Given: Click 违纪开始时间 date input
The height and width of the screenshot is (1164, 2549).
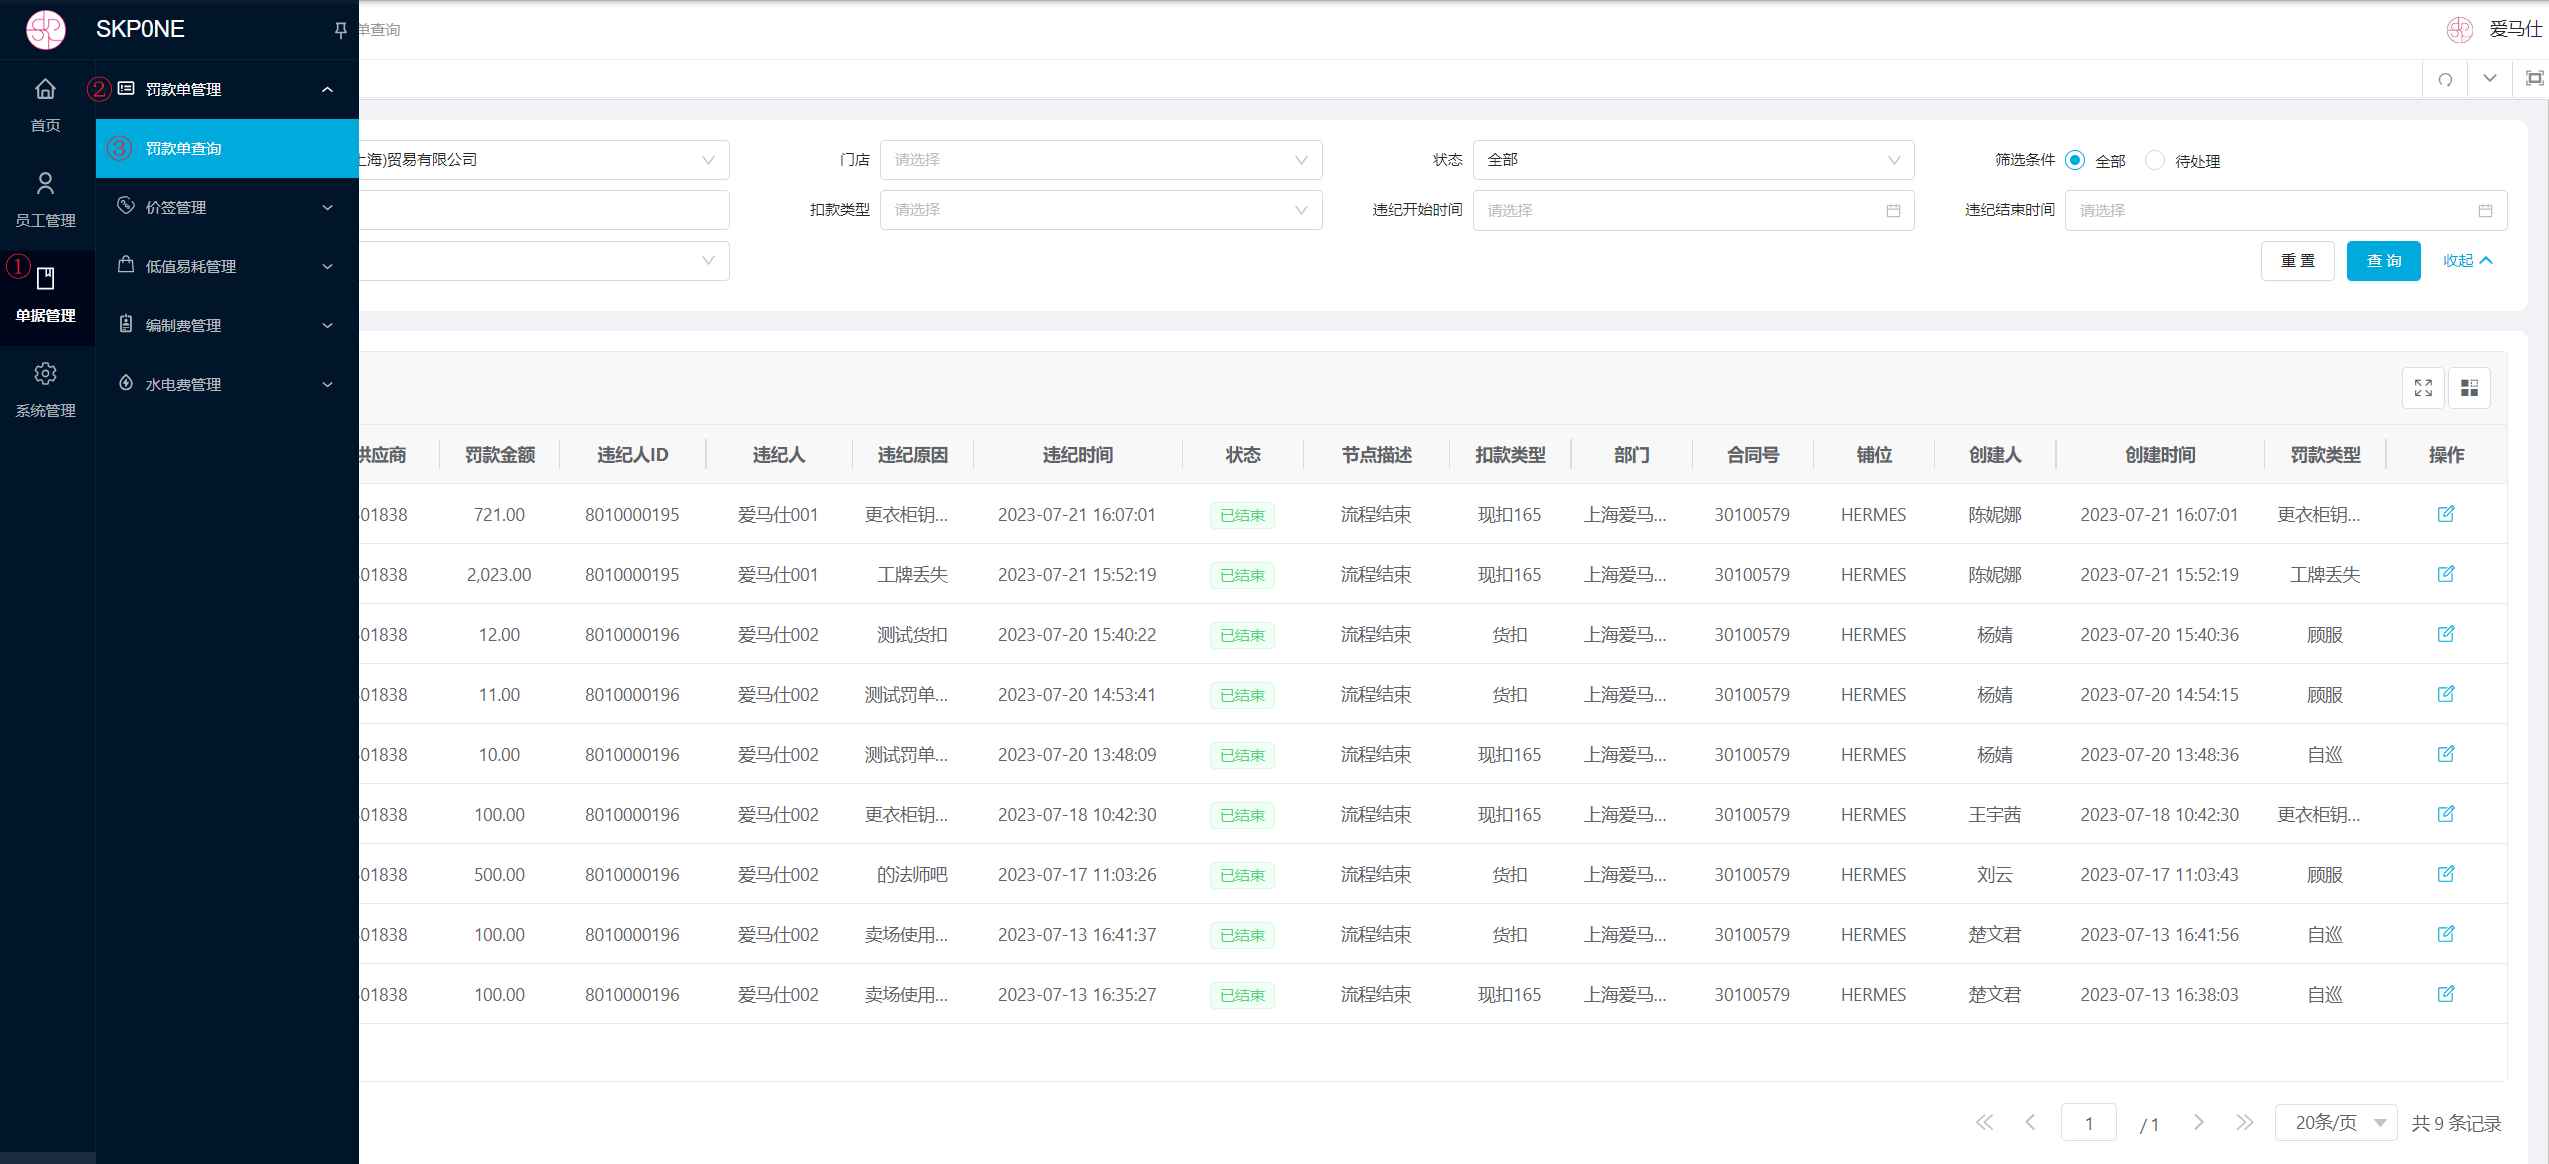Looking at the screenshot, I should coord(1693,211).
